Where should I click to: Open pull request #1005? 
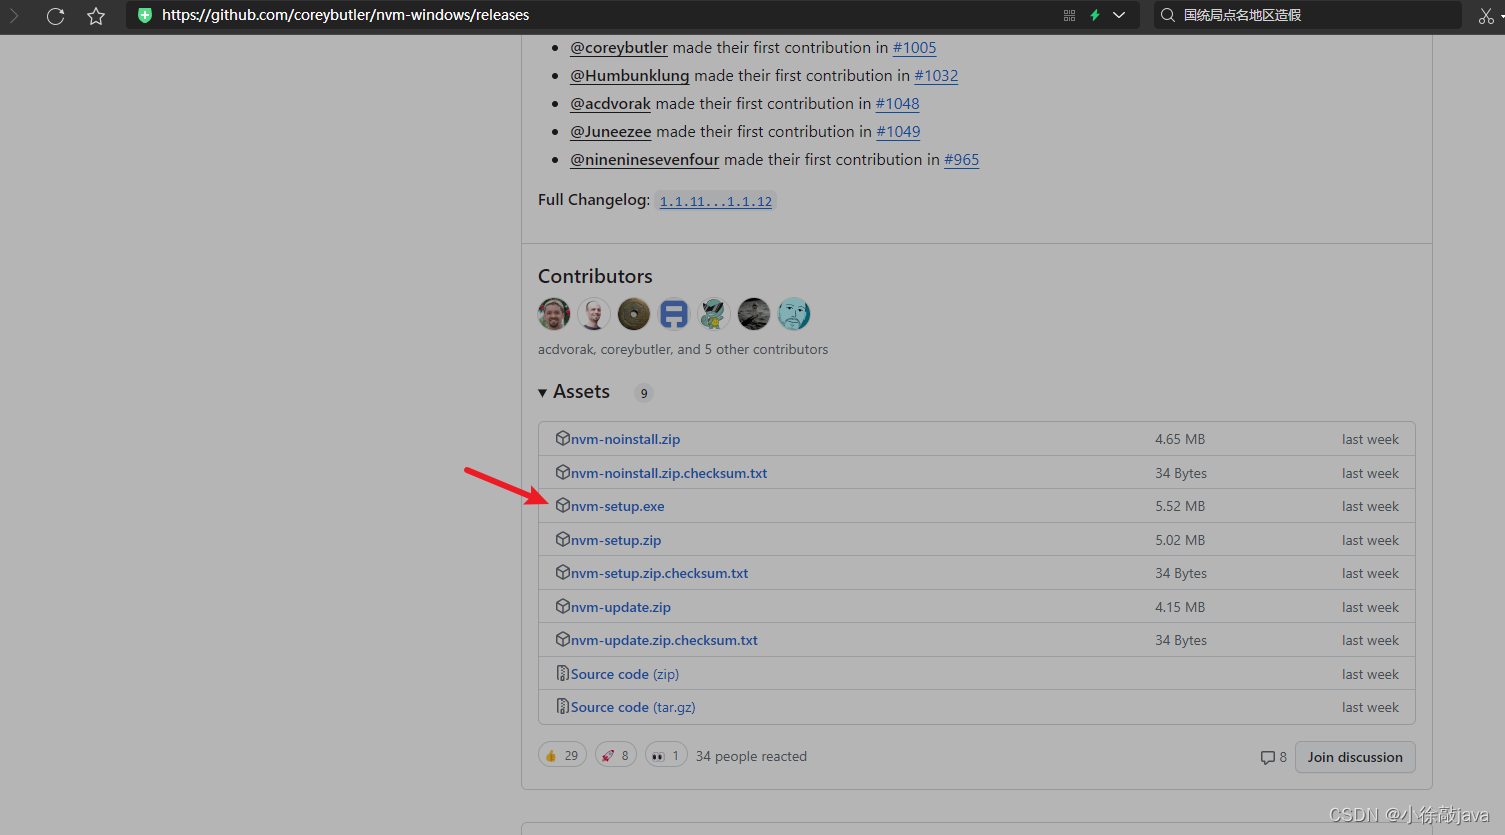pos(914,48)
